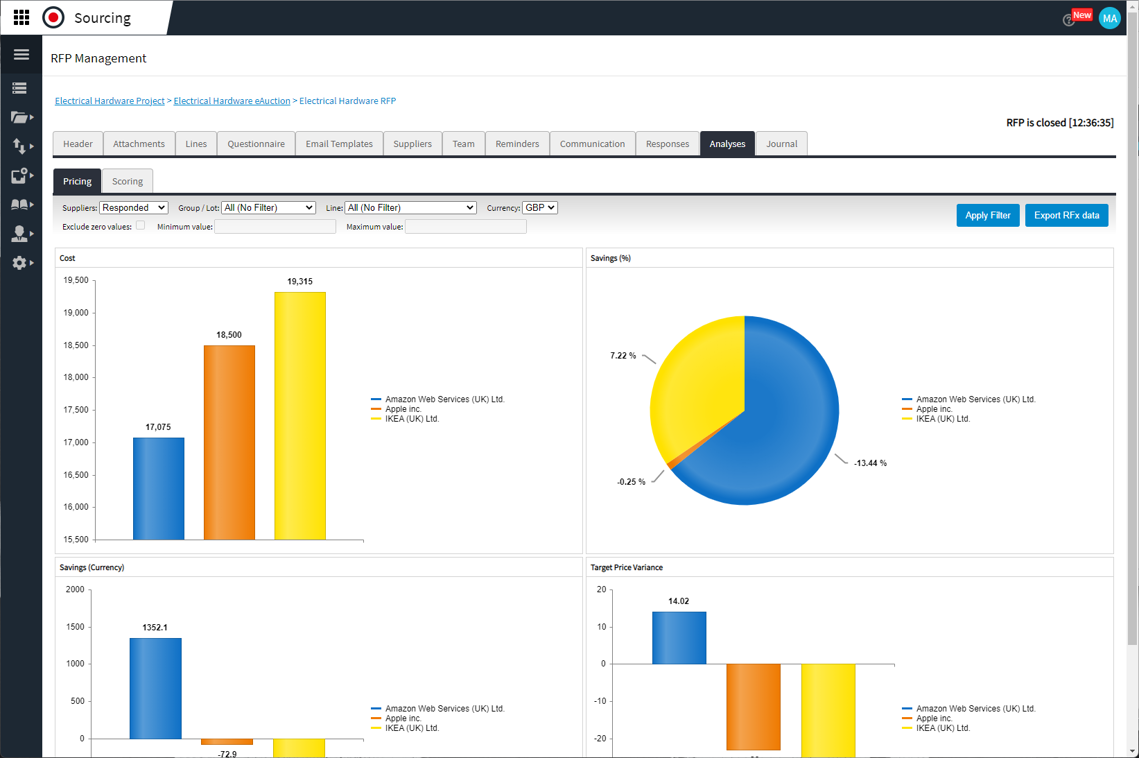Open the Electrical Hardware Project link
Screen dimensions: 1139x758
(110, 101)
